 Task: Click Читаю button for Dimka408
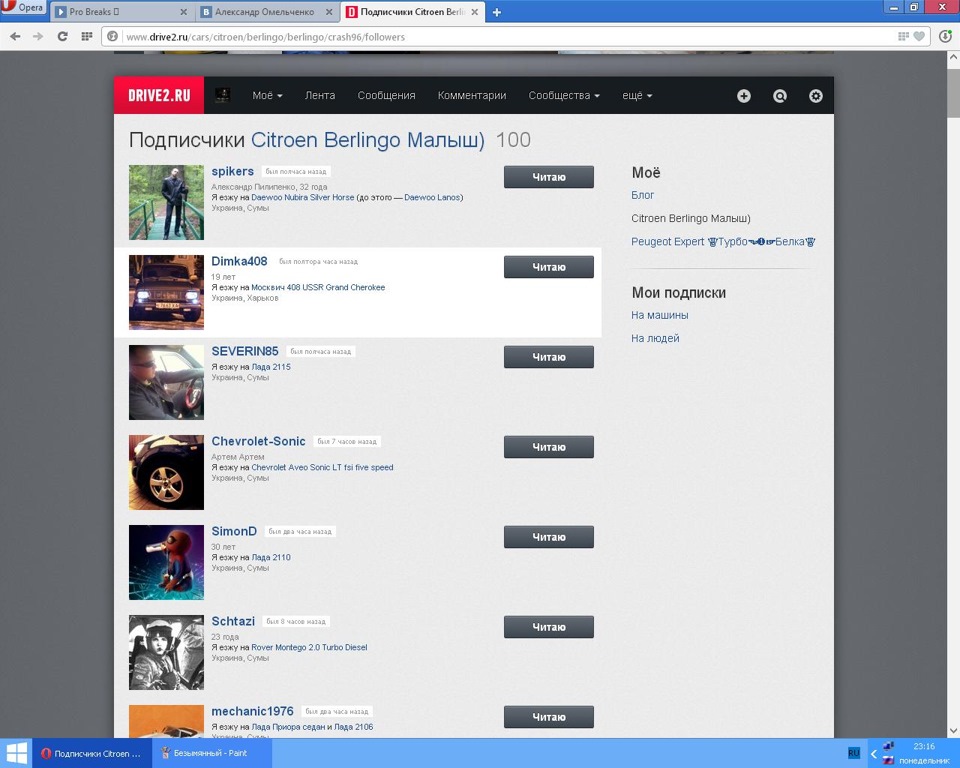549,267
